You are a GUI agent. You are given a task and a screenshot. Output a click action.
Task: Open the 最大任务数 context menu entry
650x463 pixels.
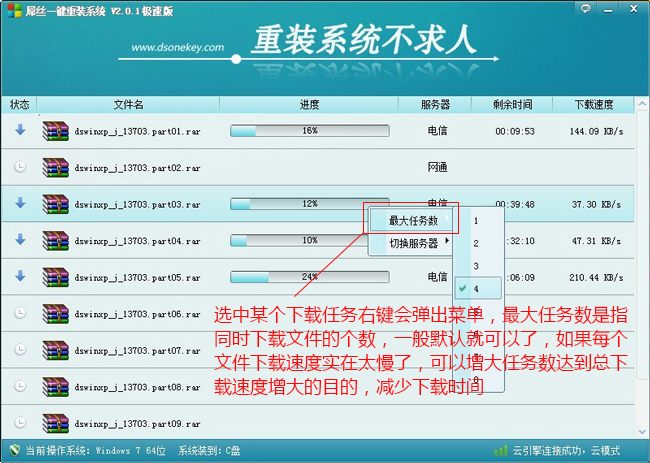(x=410, y=221)
